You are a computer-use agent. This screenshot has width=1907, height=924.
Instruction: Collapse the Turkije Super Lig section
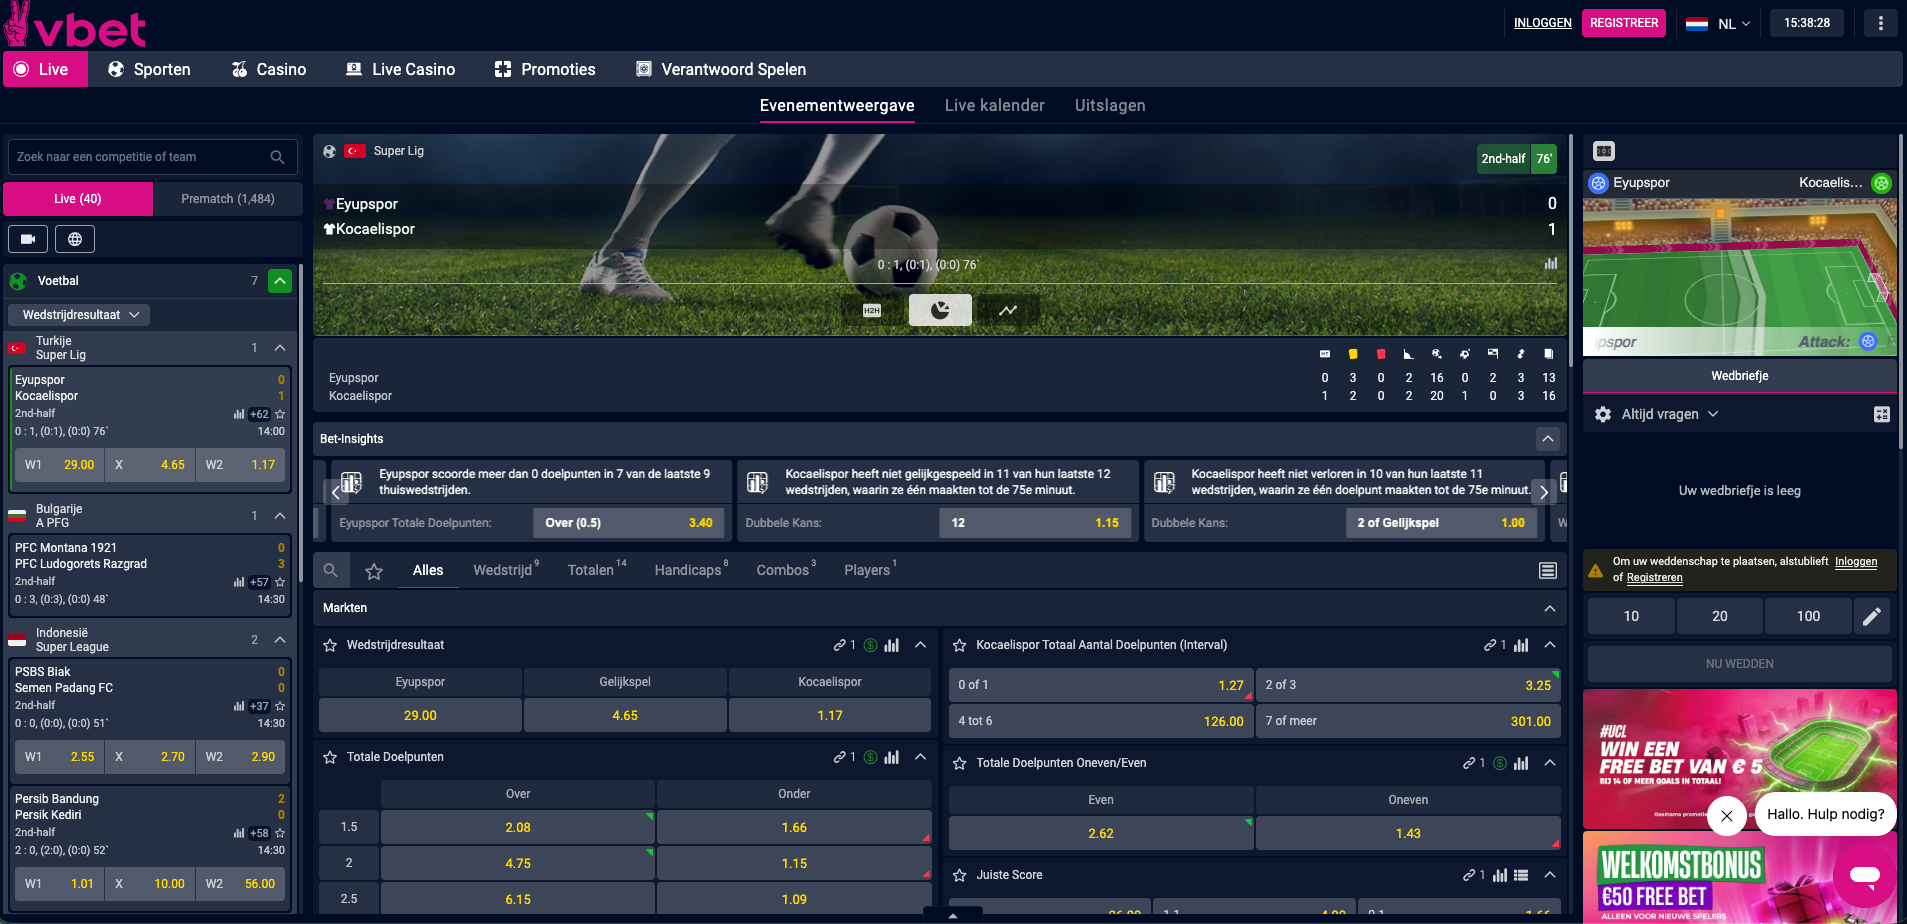coord(280,347)
